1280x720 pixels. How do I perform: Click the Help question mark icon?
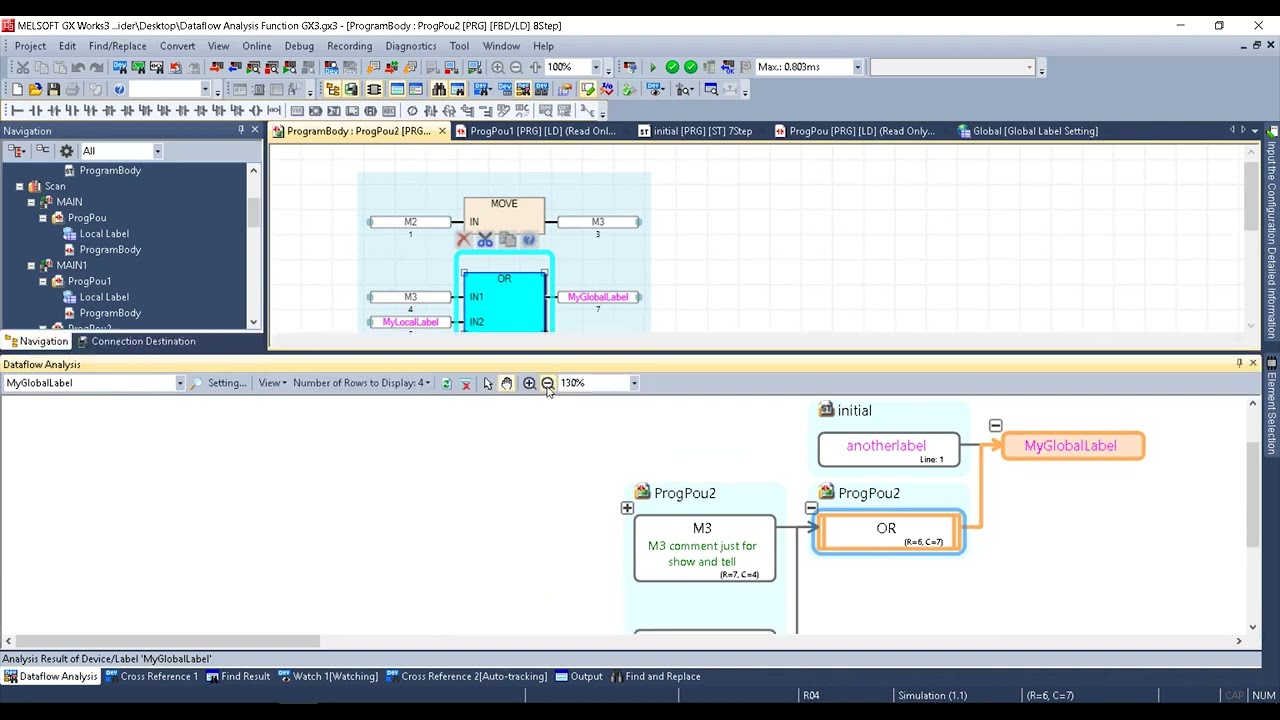coord(119,89)
